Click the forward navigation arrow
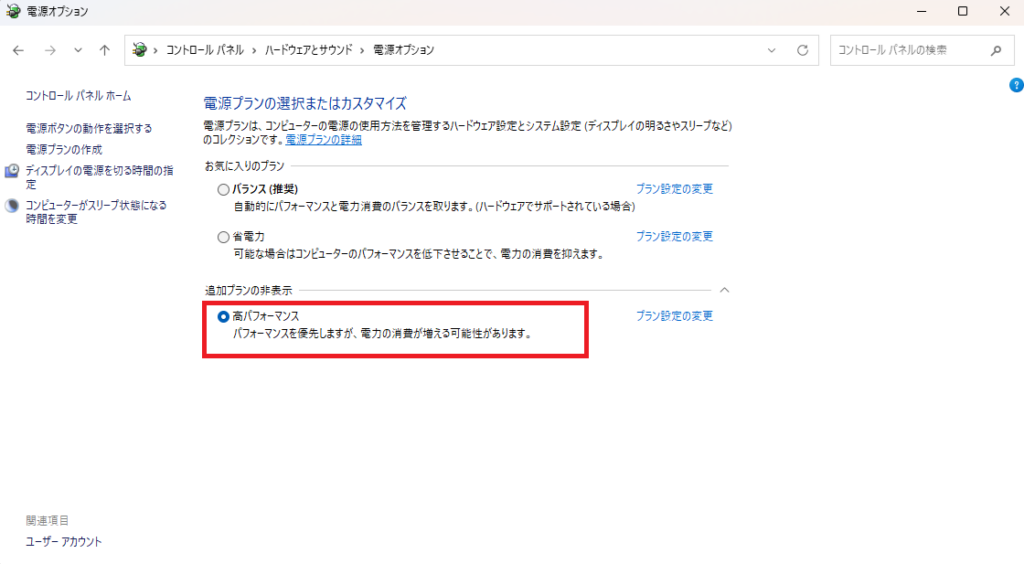Screen dimensions: 1024x564 (x=50, y=50)
